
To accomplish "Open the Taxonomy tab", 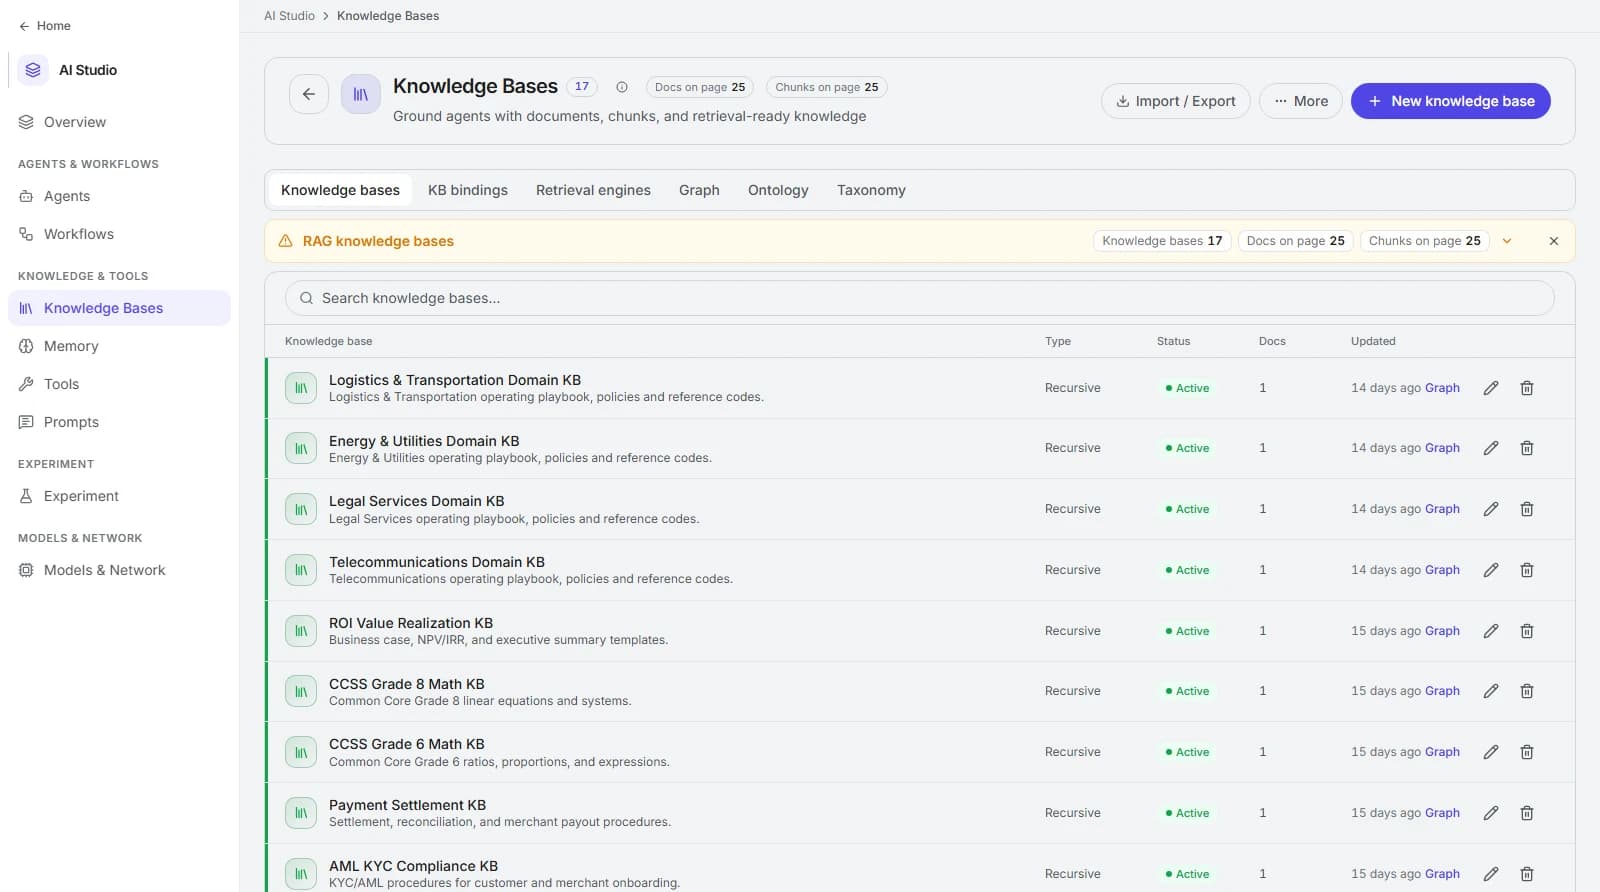I will tap(871, 190).
